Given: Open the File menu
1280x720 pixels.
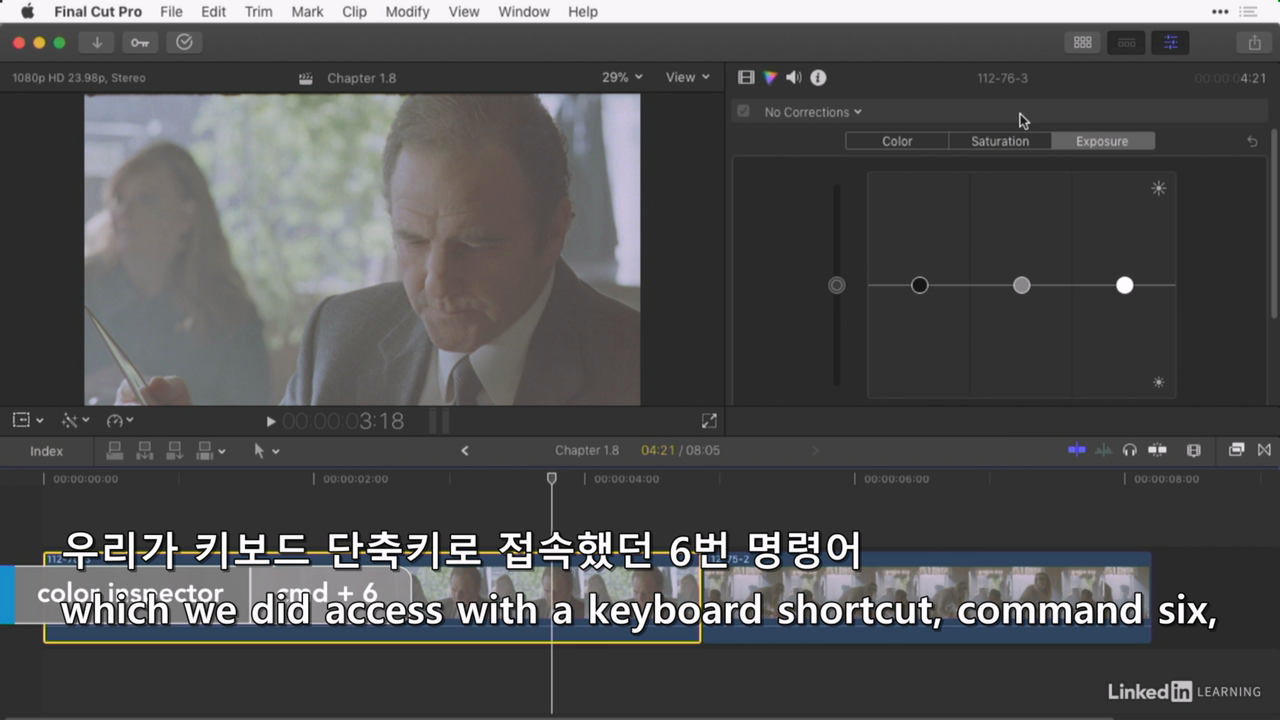Looking at the screenshot, I should point(171,12).
